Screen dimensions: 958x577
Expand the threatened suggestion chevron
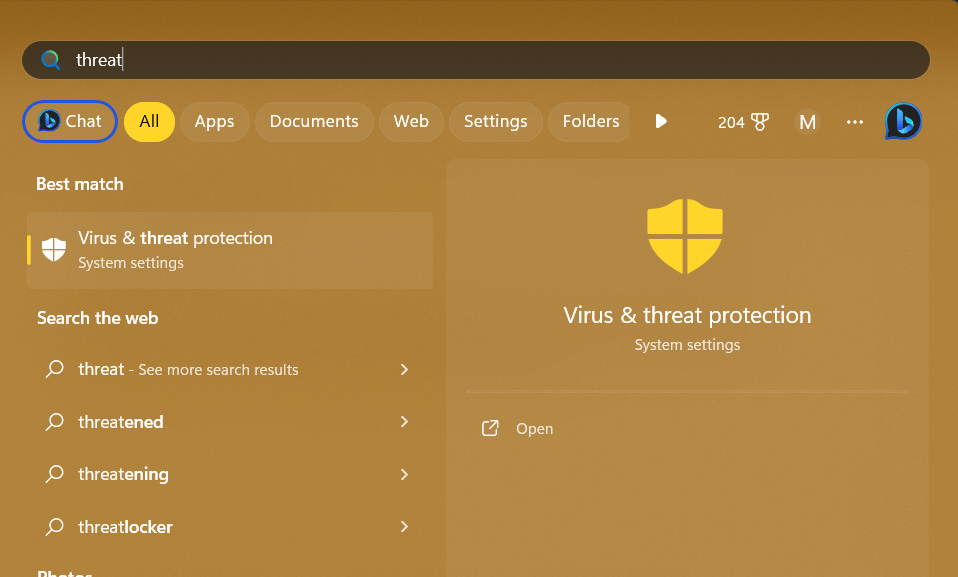click(x=404, y=422)
